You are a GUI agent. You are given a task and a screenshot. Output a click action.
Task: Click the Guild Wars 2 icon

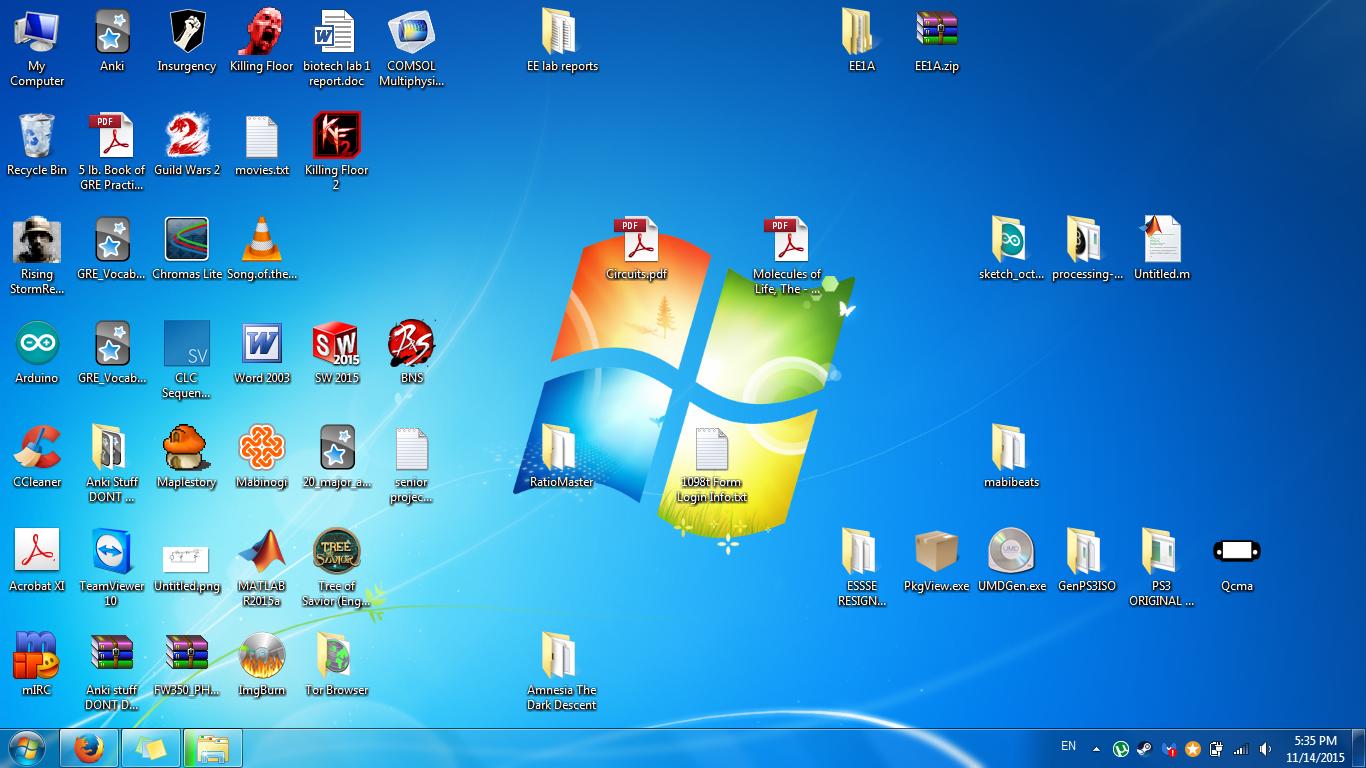tap(187, 136)
